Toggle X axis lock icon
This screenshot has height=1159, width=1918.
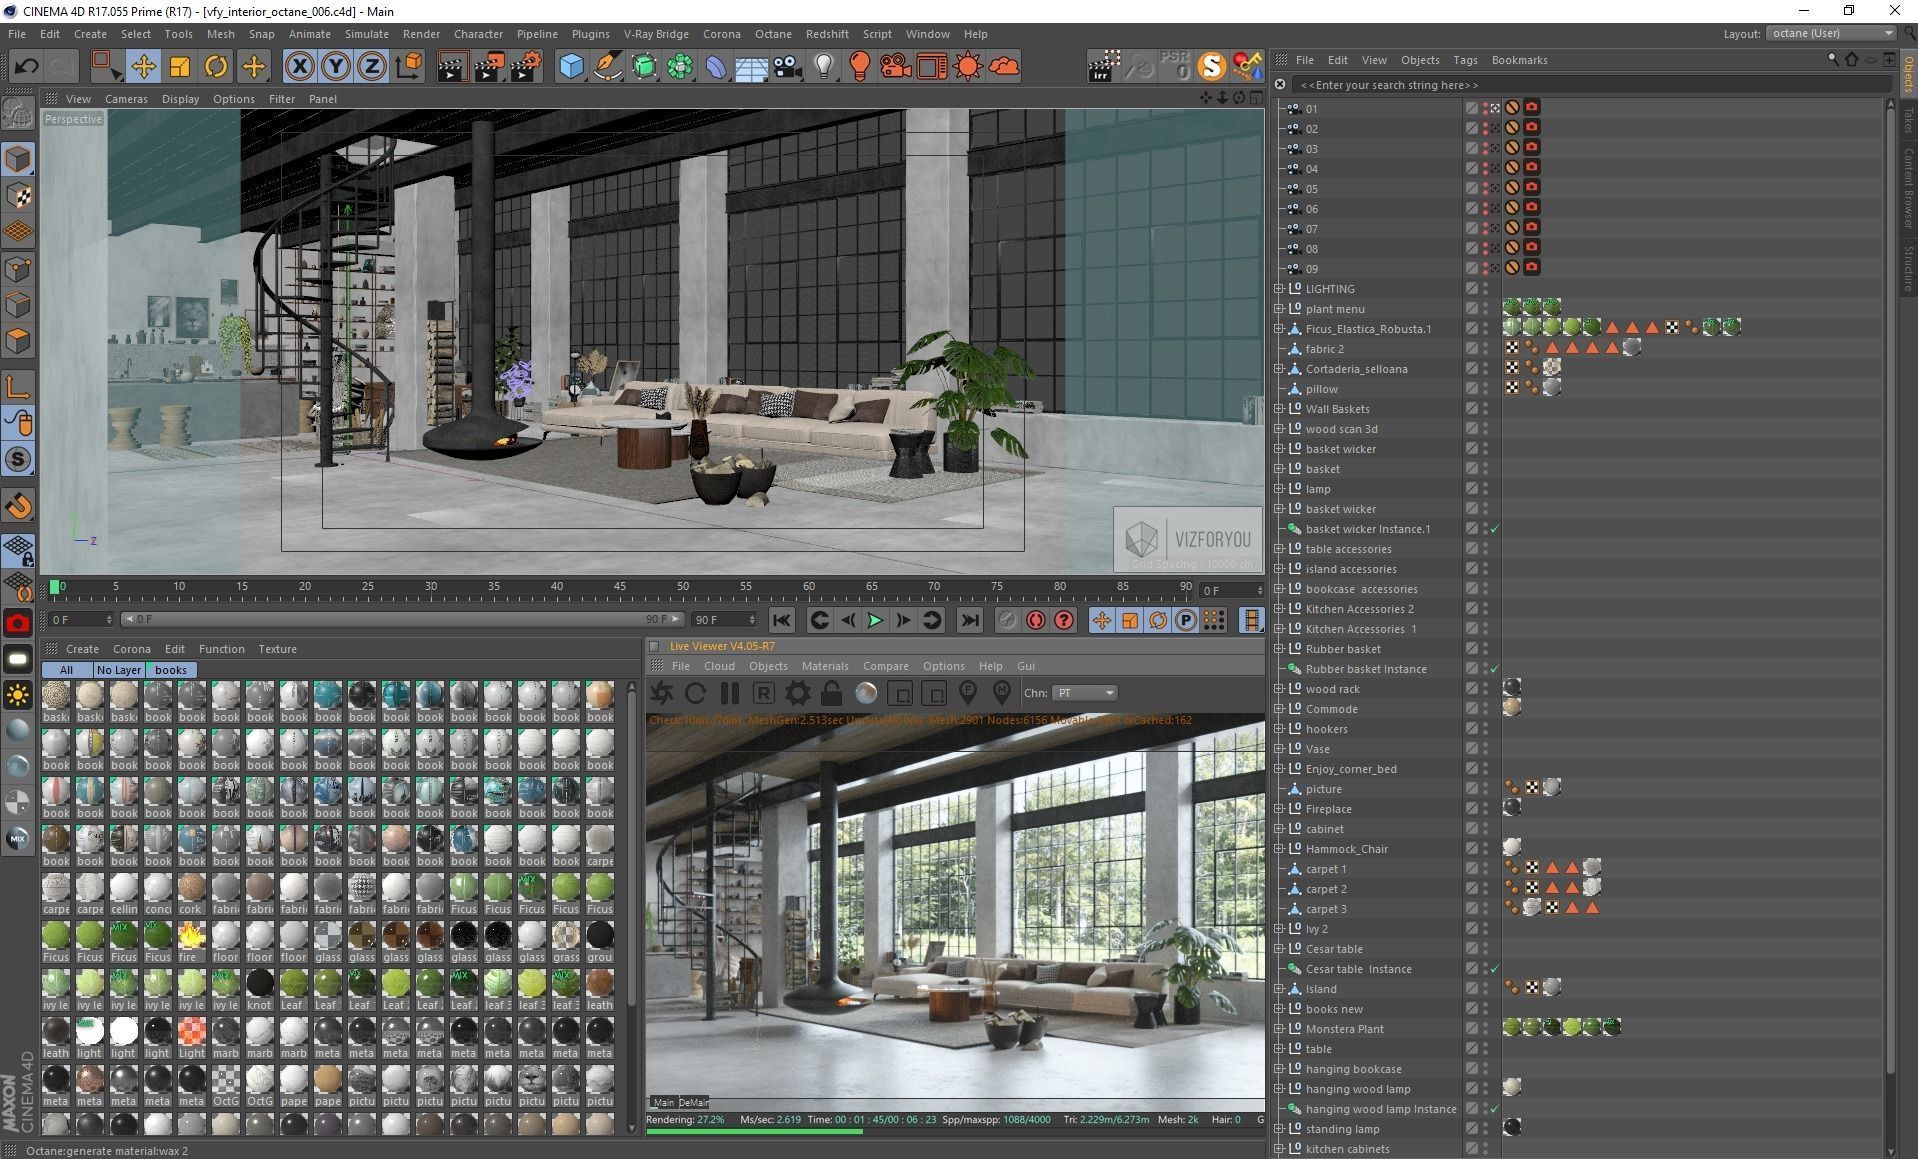click(x=299, y=67)
